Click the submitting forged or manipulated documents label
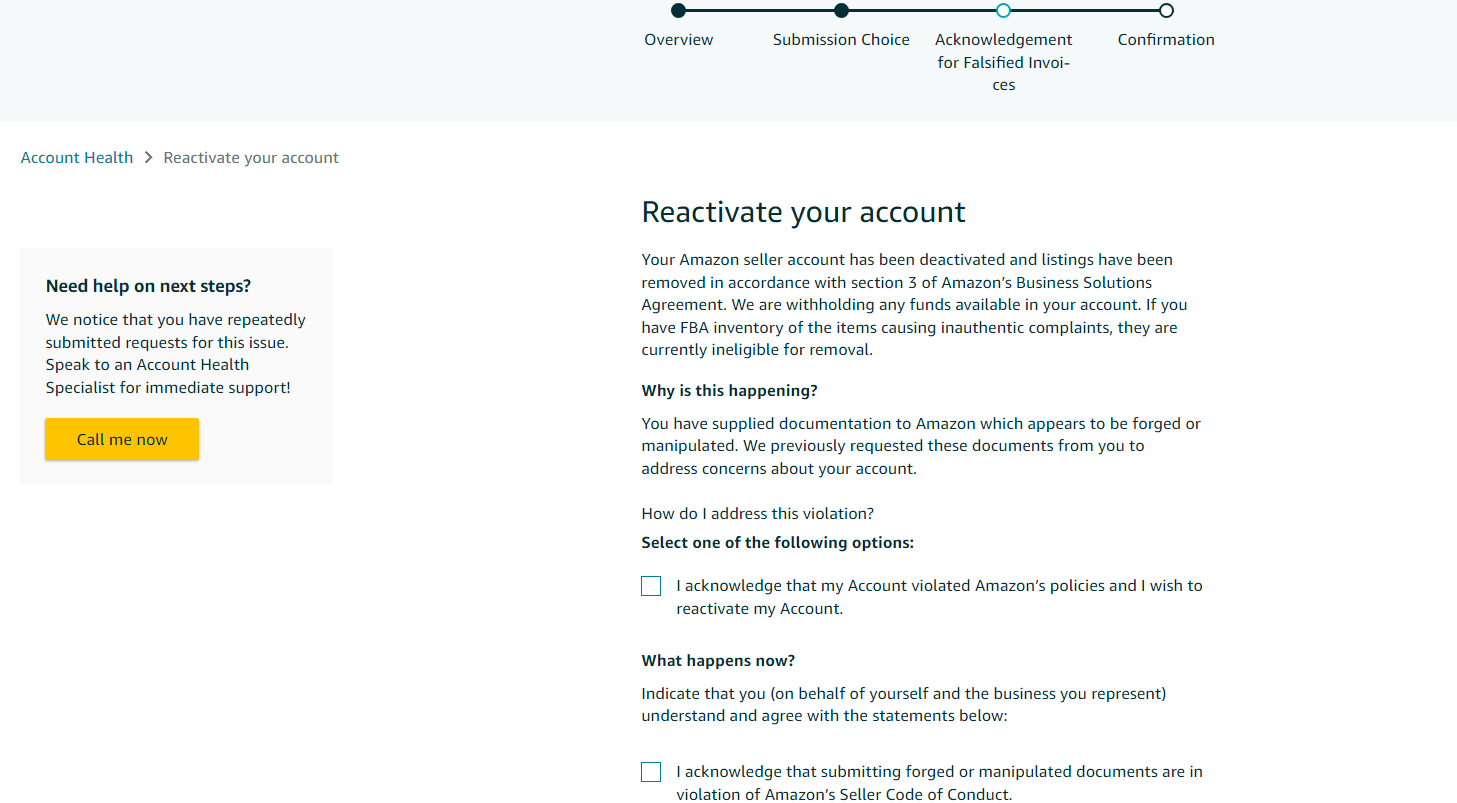Viewport: 1457px width, 803px height. tap(939, 784)
